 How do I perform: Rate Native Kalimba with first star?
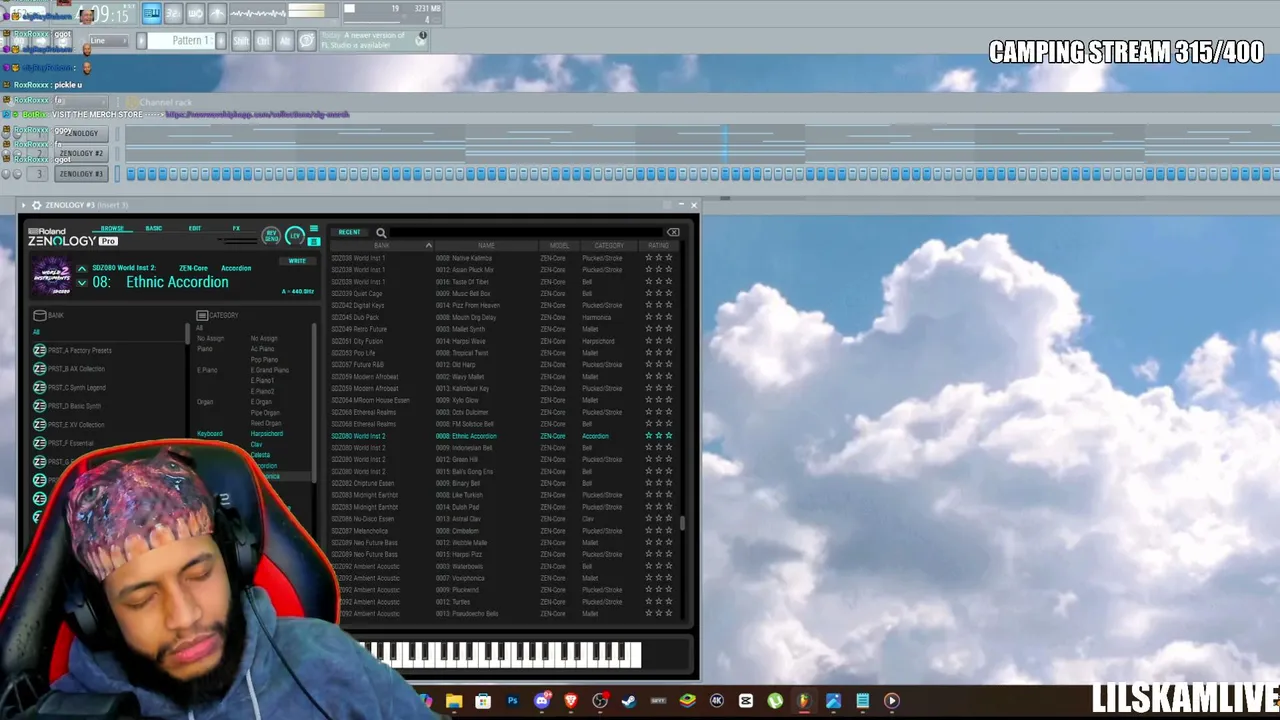648,258
